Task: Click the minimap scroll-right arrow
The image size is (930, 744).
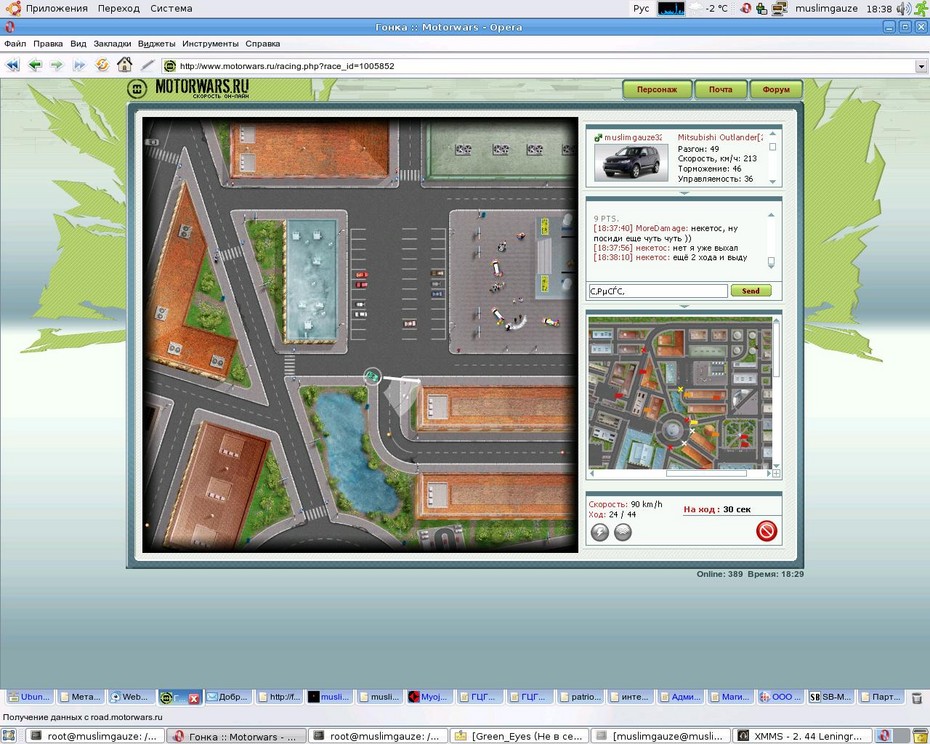Action: tap(769, 473)
